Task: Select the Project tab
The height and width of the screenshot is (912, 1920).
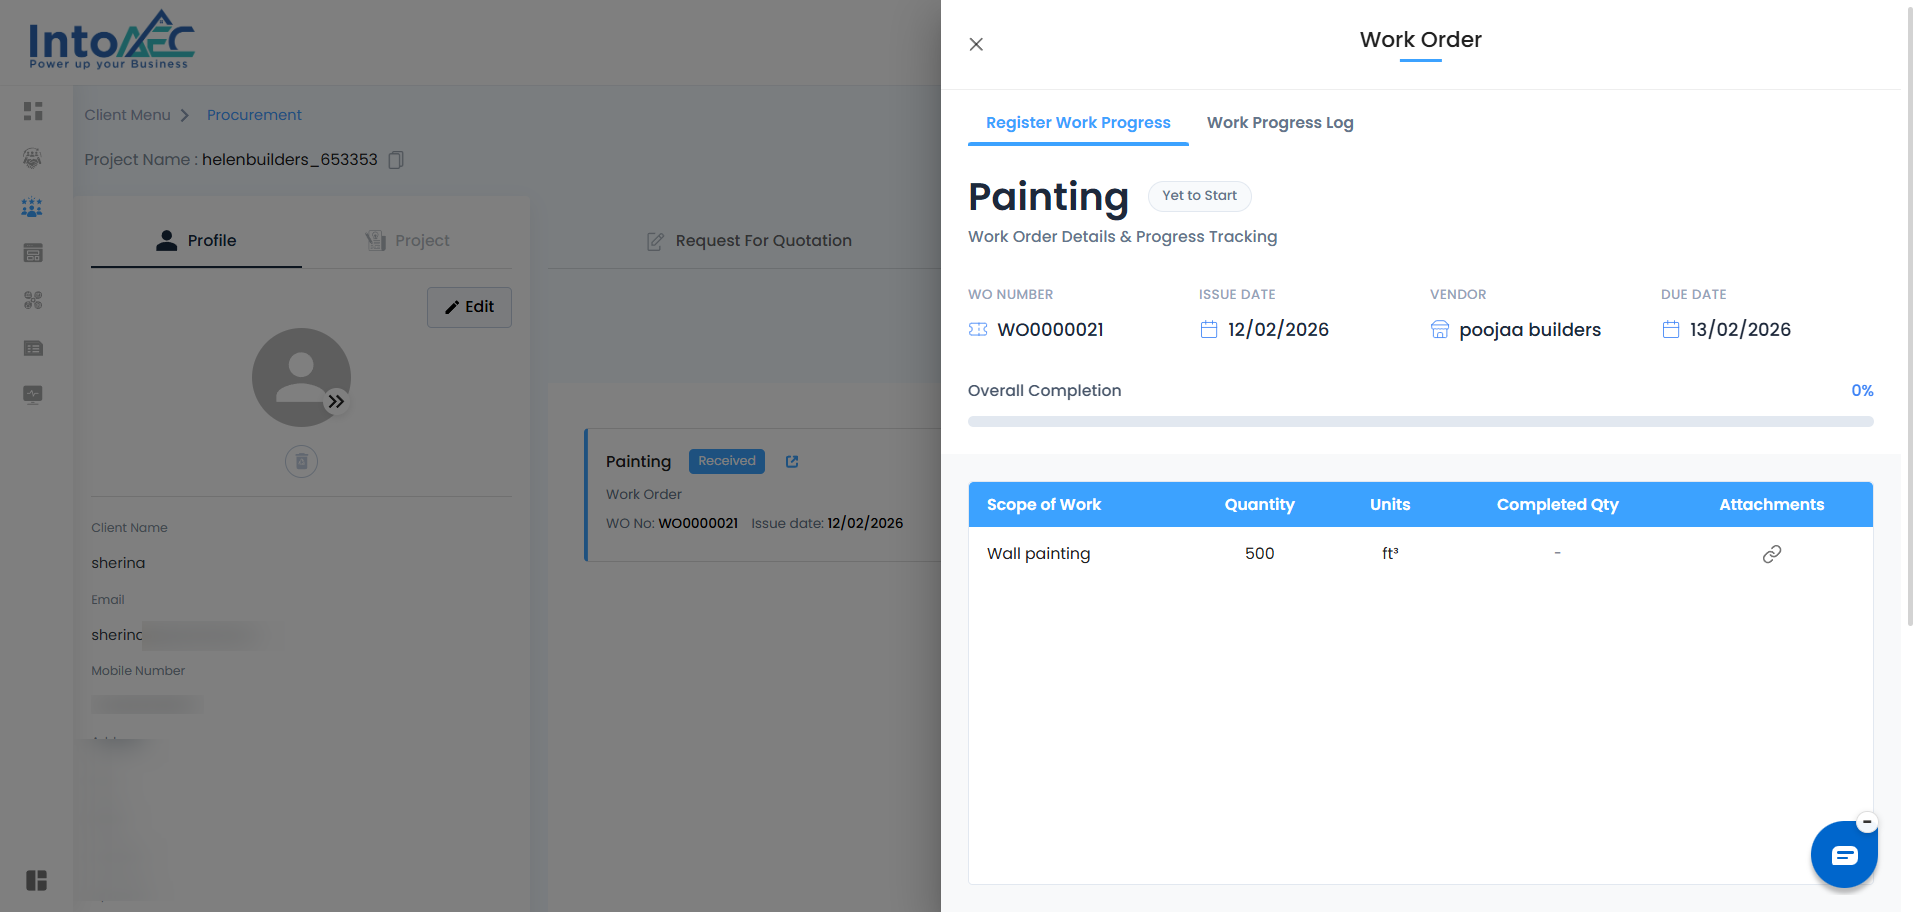Action: (x=407, y=241)
